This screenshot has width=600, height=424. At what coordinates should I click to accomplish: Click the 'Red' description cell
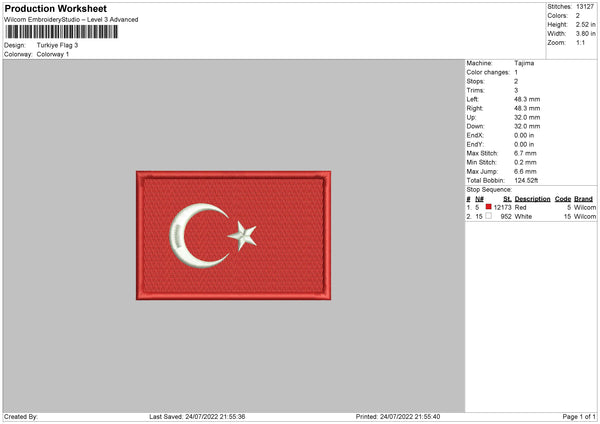[520, 207]
